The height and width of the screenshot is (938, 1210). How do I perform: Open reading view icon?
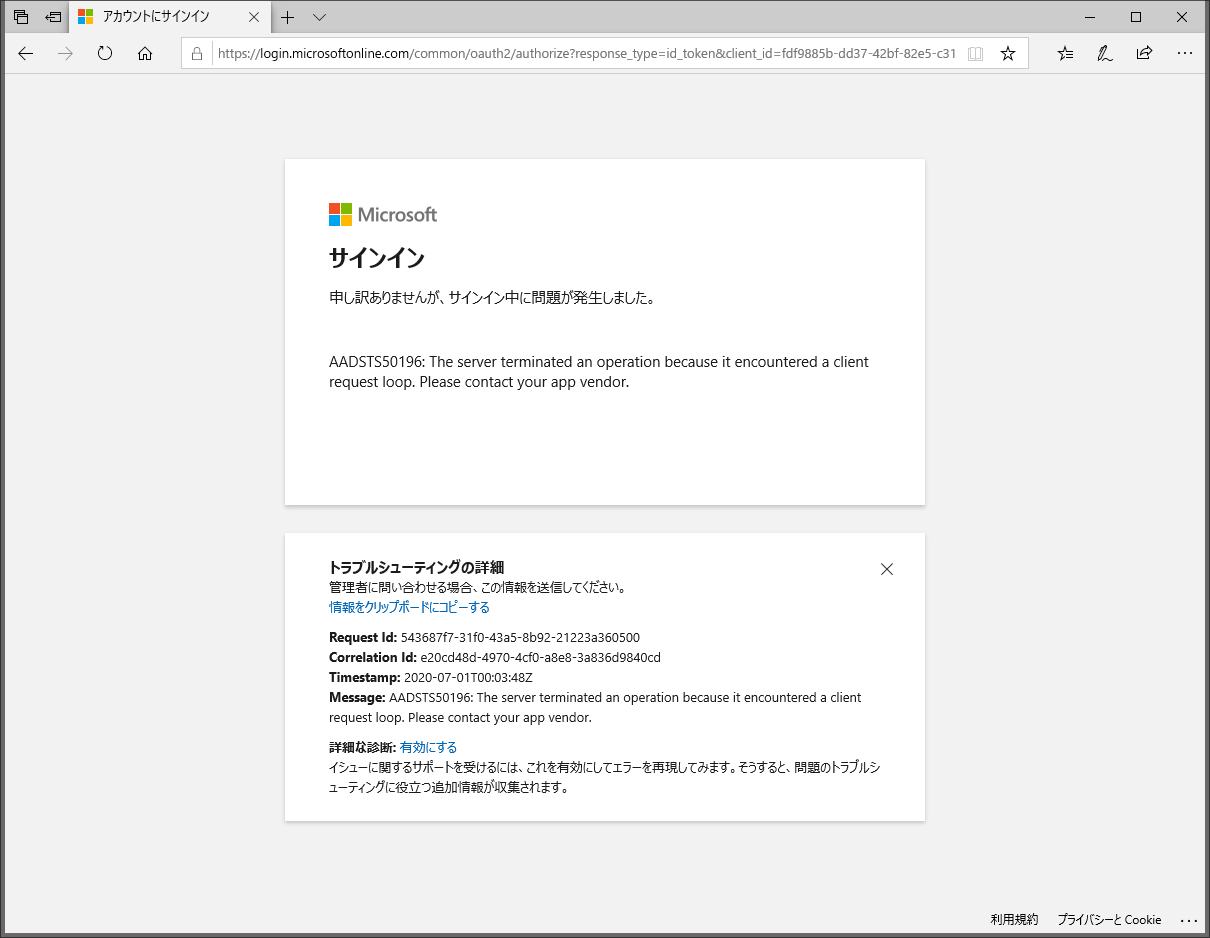point(976,54)
